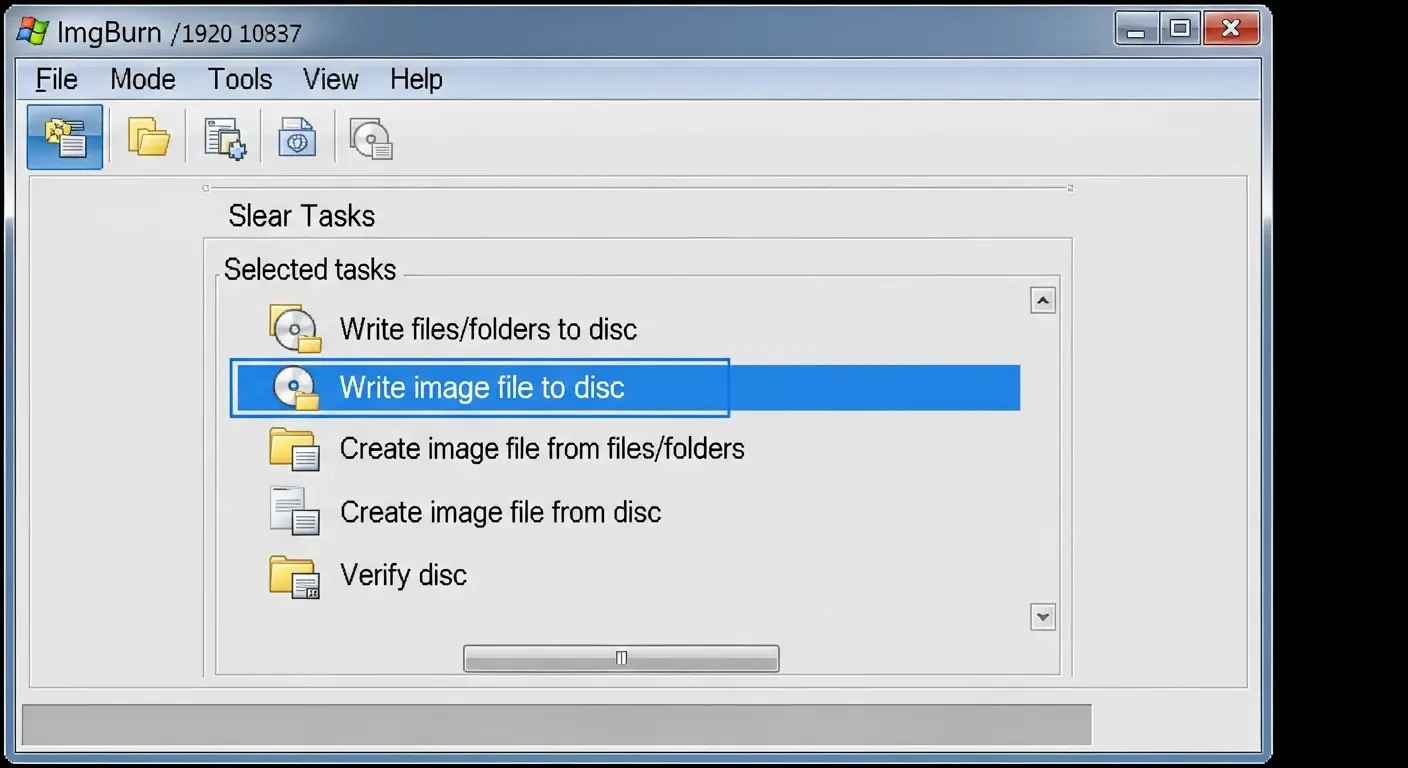This screenshot has height=768, width=1408.
Task: Click the task list scroll down arrow
Action: tap(1043, 617)
